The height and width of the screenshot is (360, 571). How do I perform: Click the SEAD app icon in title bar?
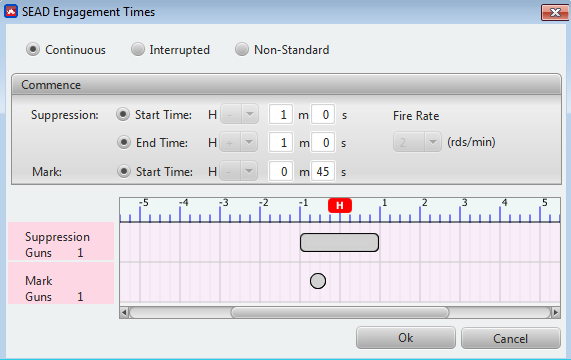11,12
